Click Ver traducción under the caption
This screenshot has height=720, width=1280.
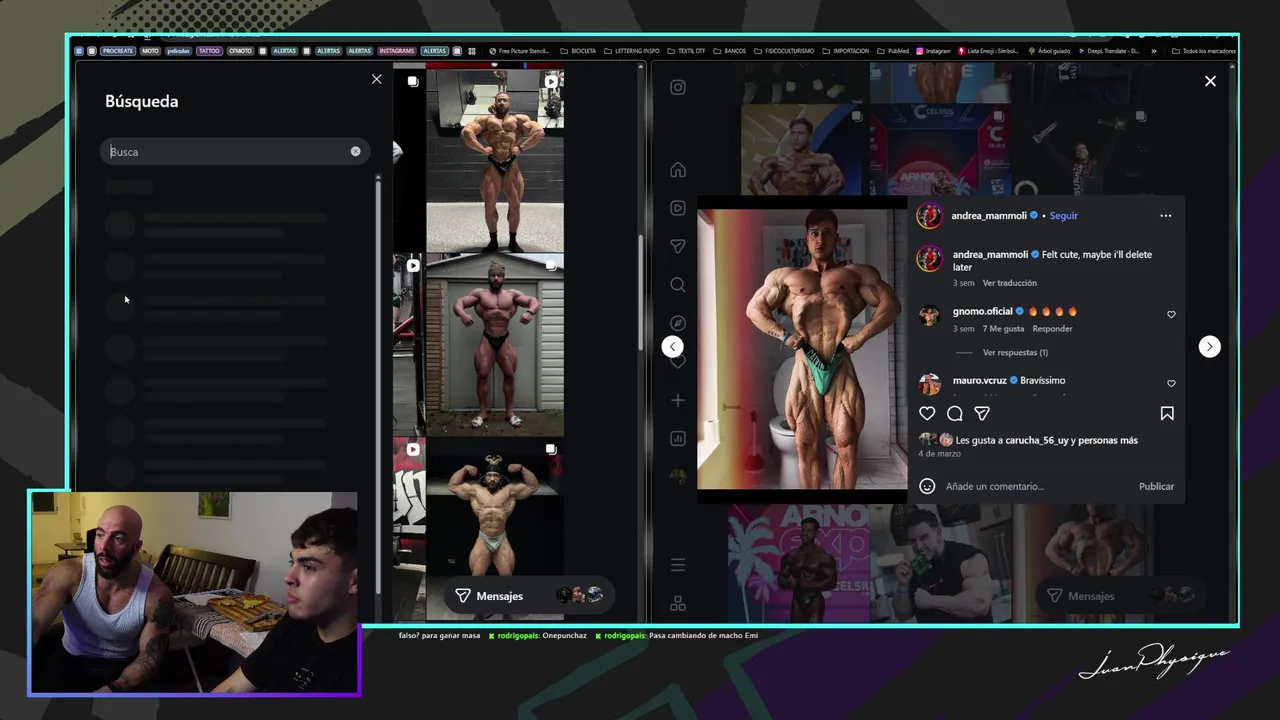point(1009,283)
